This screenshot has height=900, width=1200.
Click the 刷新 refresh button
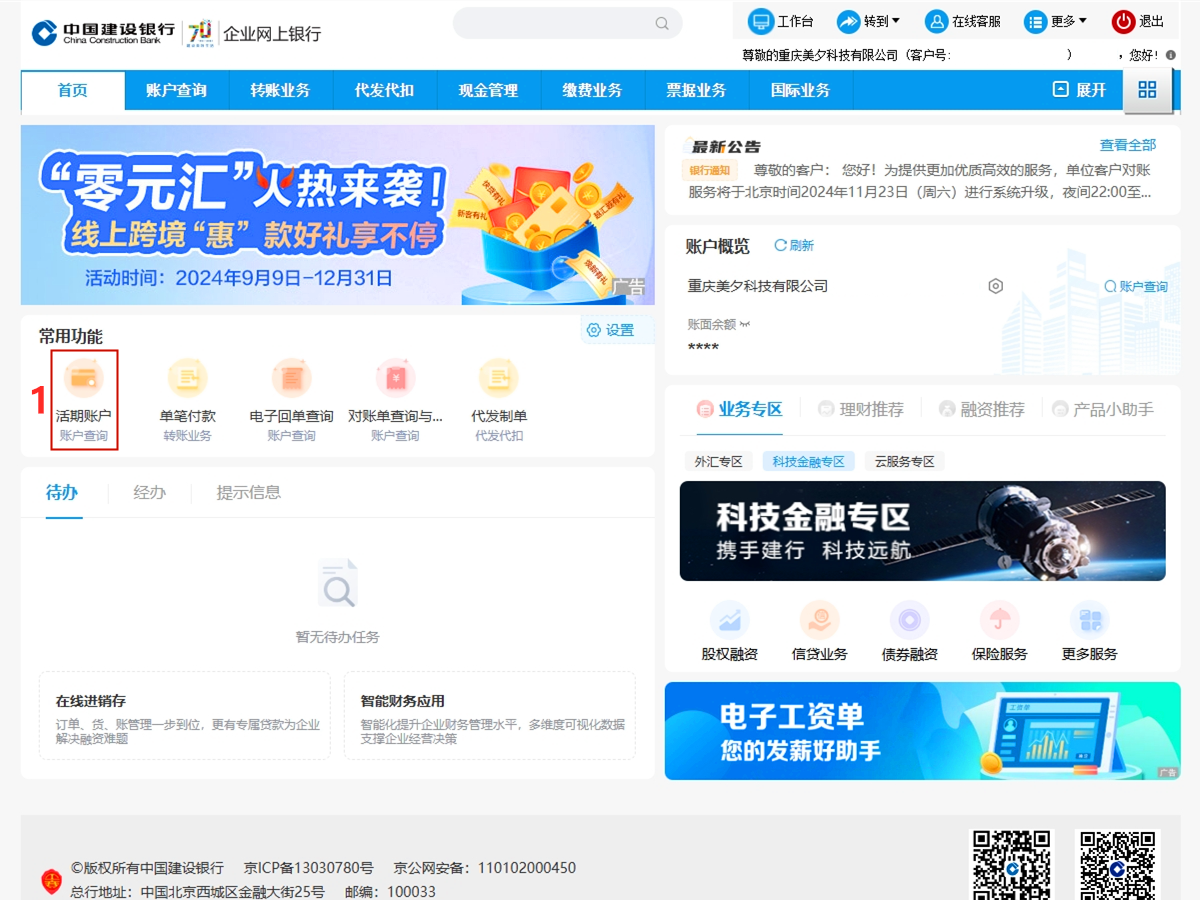(x=794, y=245)
